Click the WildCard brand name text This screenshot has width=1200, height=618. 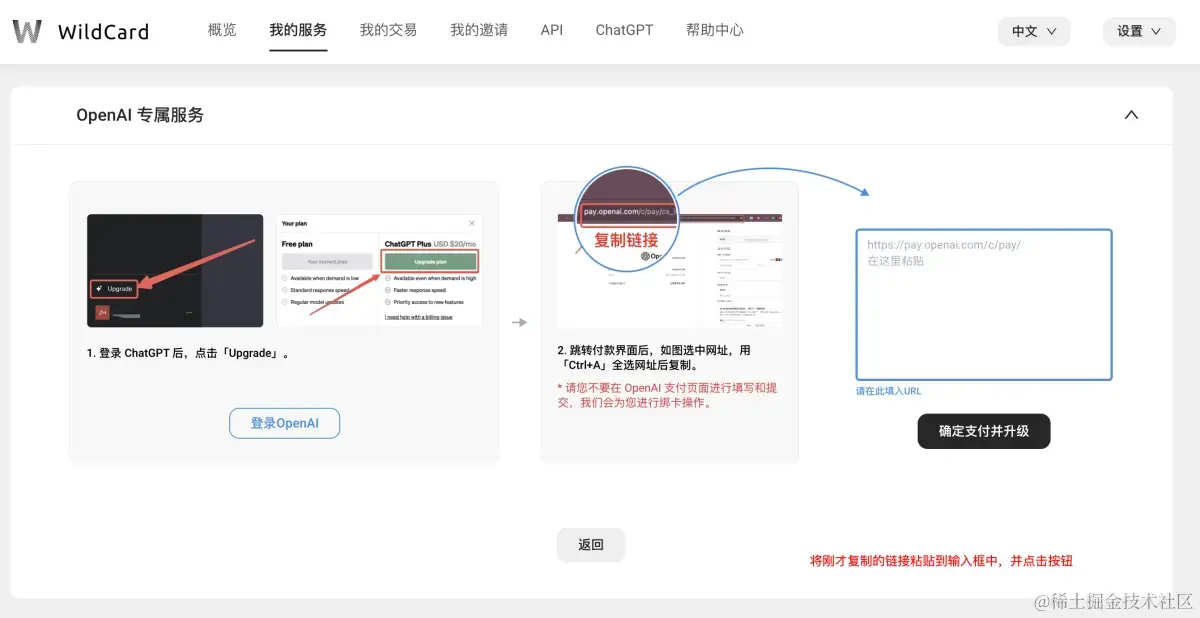(103, 32)
